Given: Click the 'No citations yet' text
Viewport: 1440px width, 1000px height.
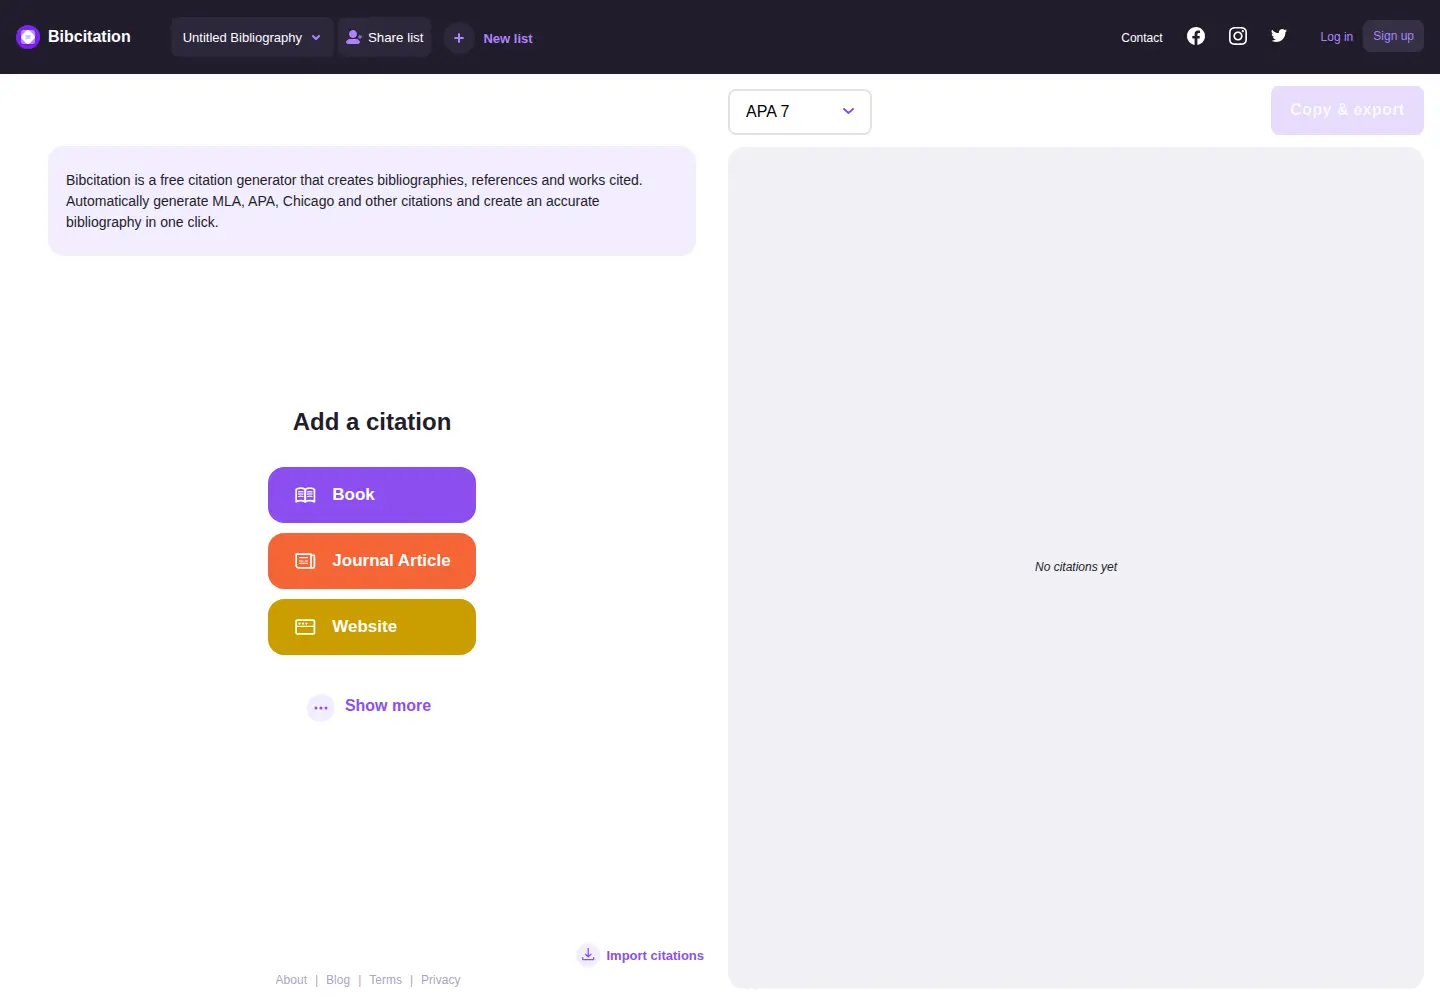Looking at the screenshot, I should tap(1076, 567).
